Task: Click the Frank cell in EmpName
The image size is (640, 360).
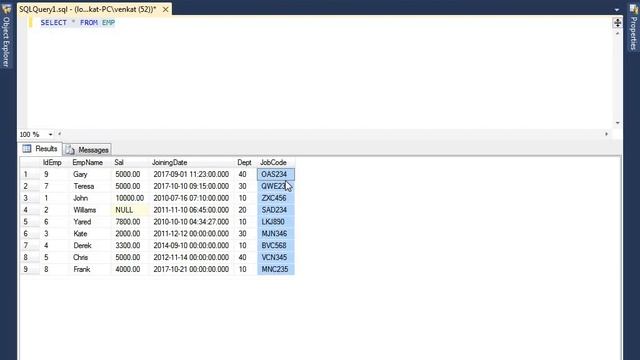Action: (x=90, y=269)
